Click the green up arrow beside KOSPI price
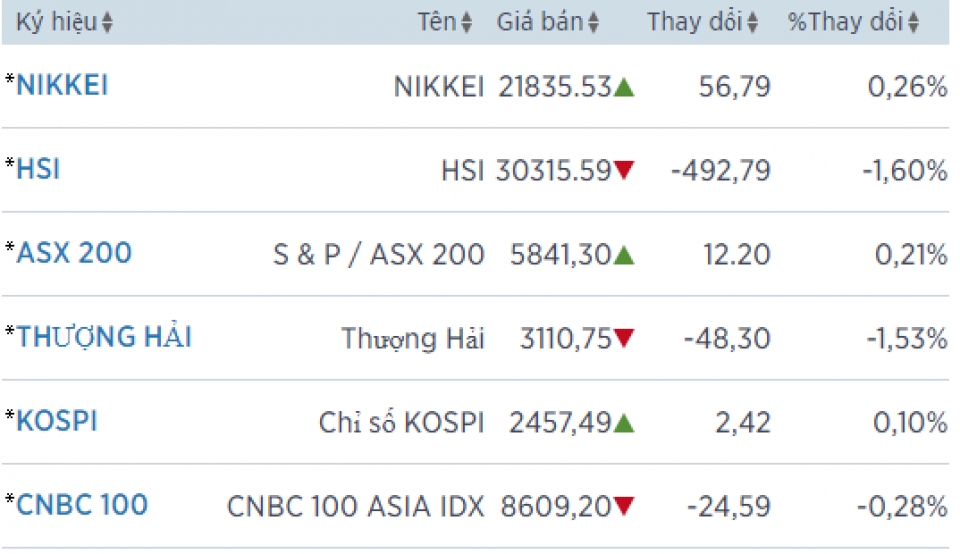This screenshot has width=960, height=554. (625, 424)
